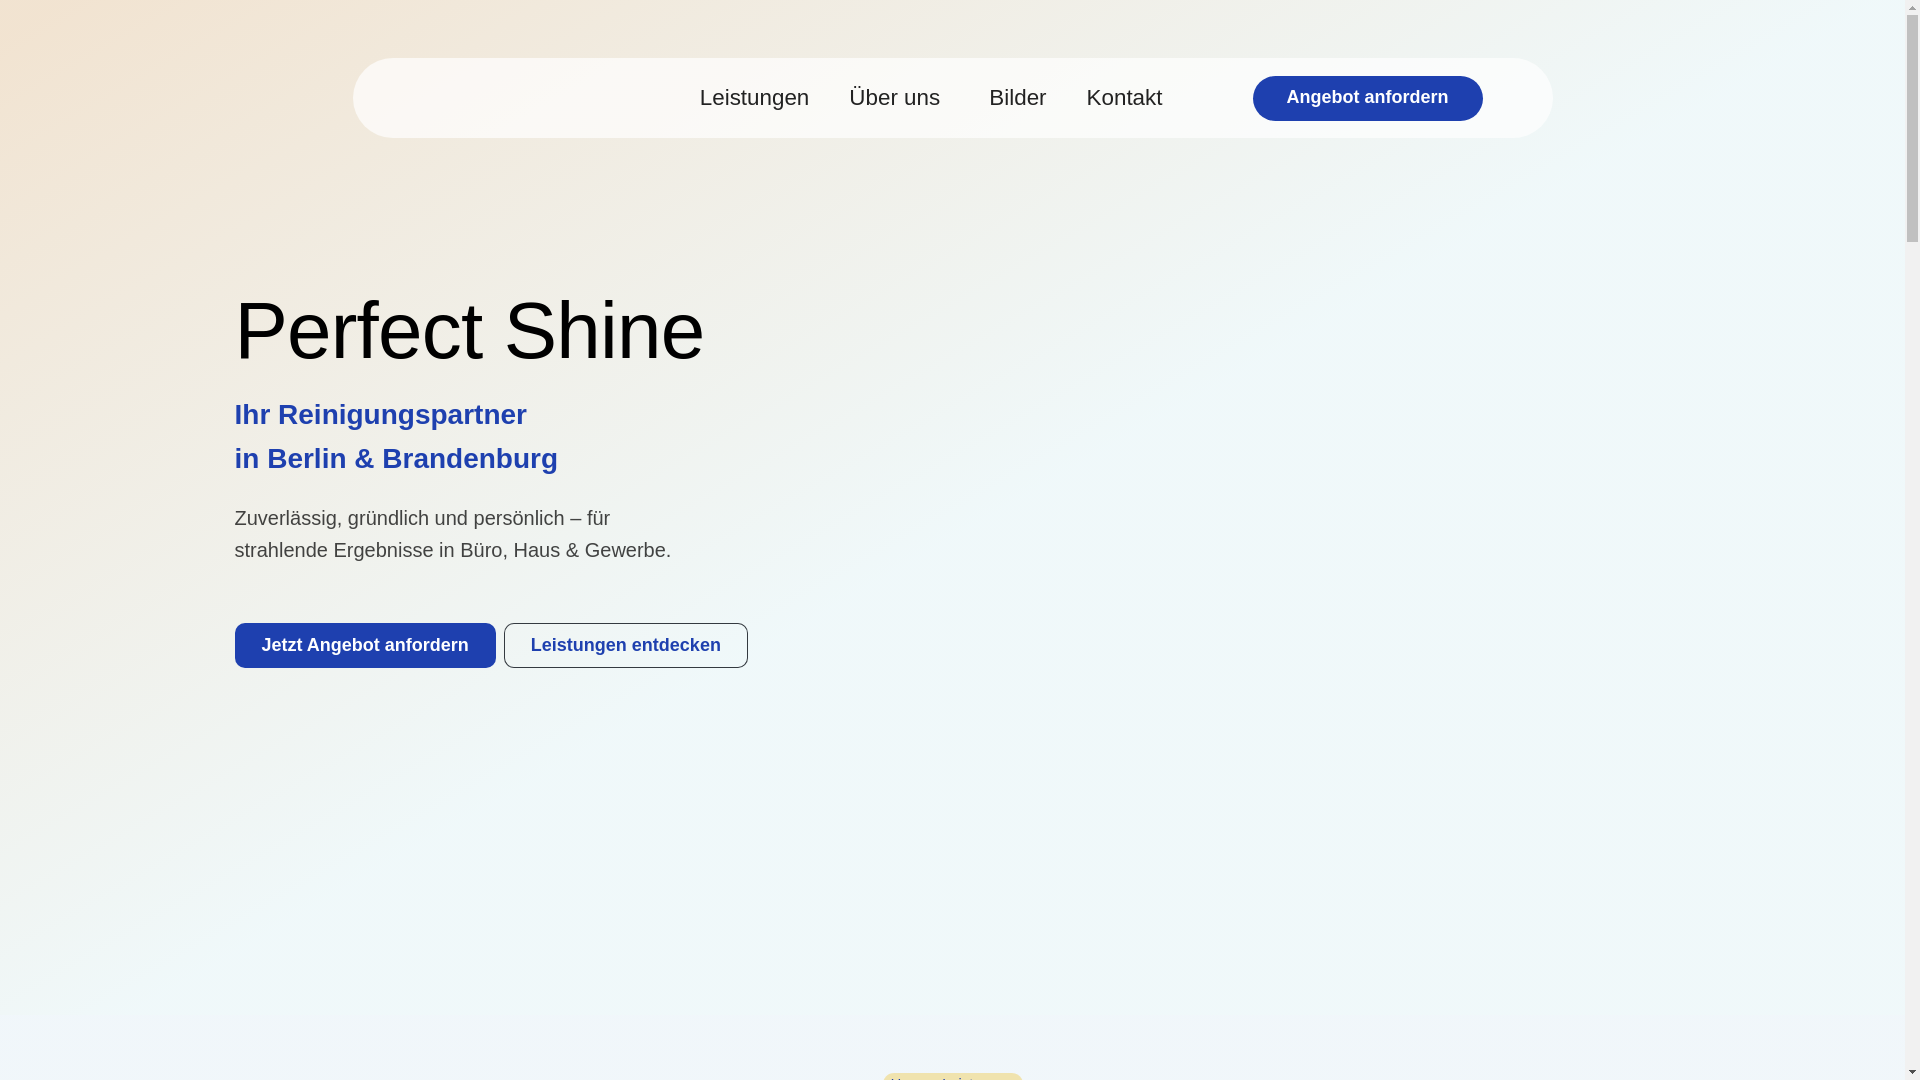1920x1080 pixels.
Task: Click the Zuverlässig, gründlich description line
Action: (x=421, y=518)
